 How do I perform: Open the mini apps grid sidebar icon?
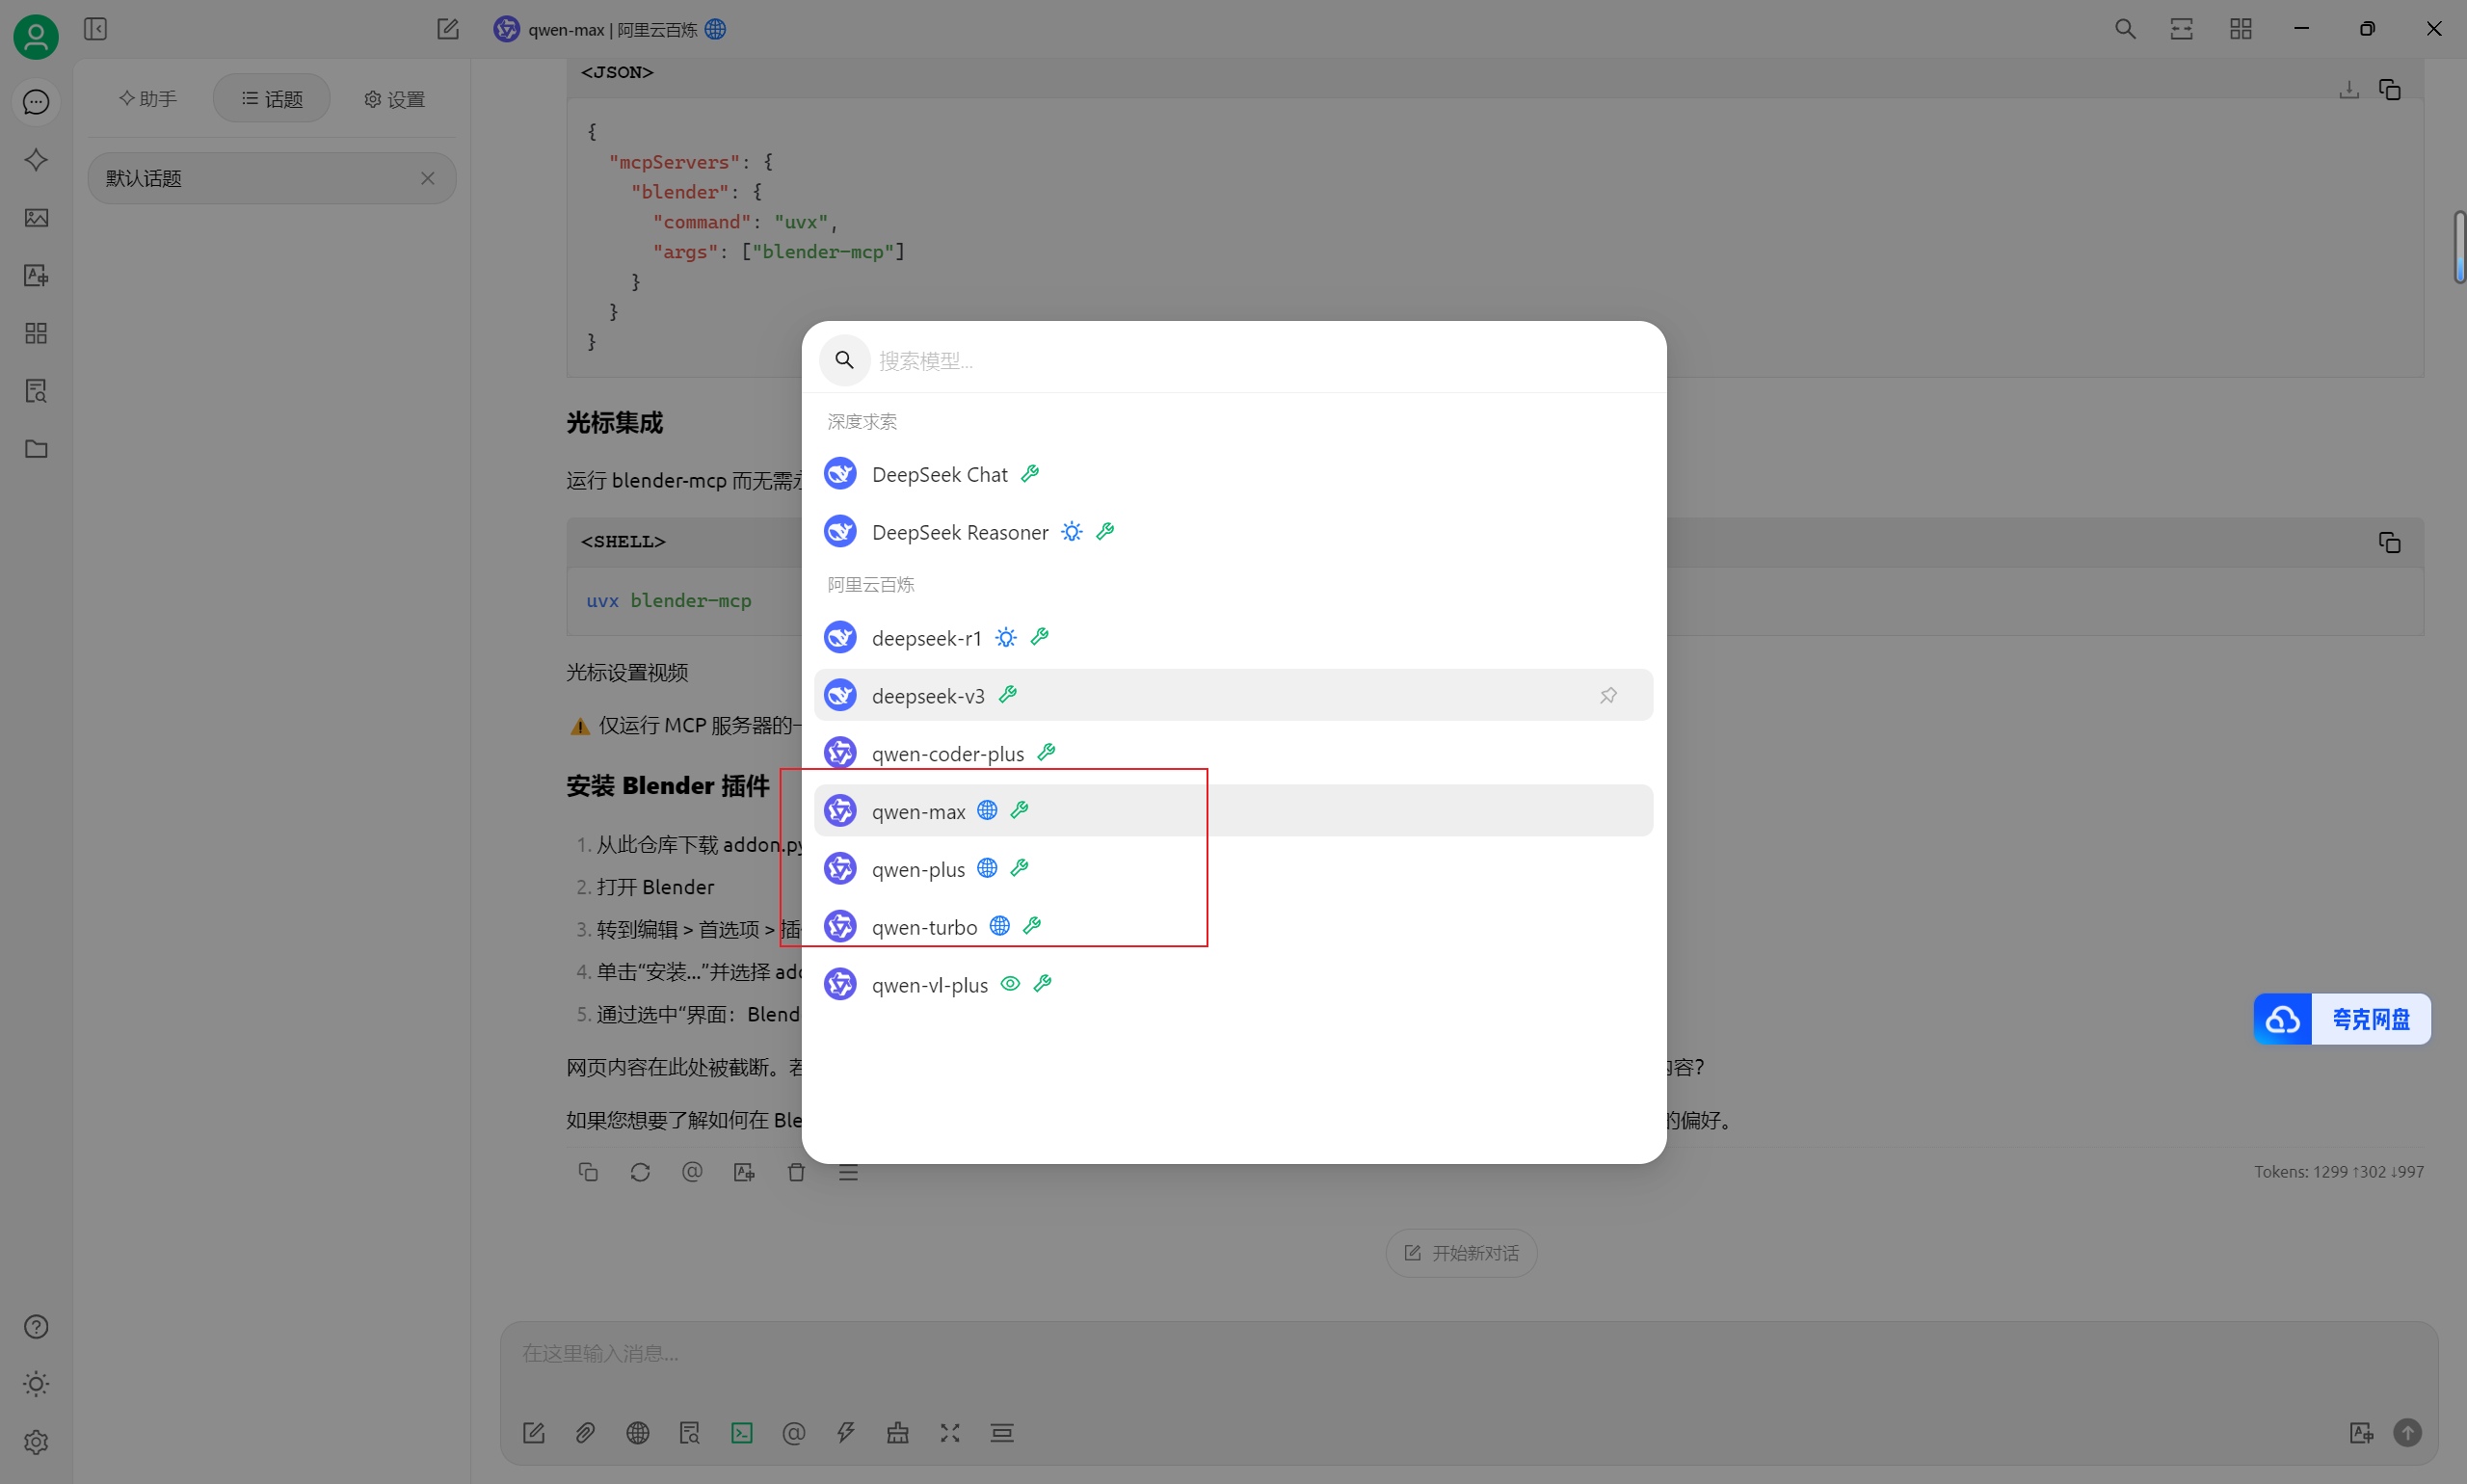[36, 333]
